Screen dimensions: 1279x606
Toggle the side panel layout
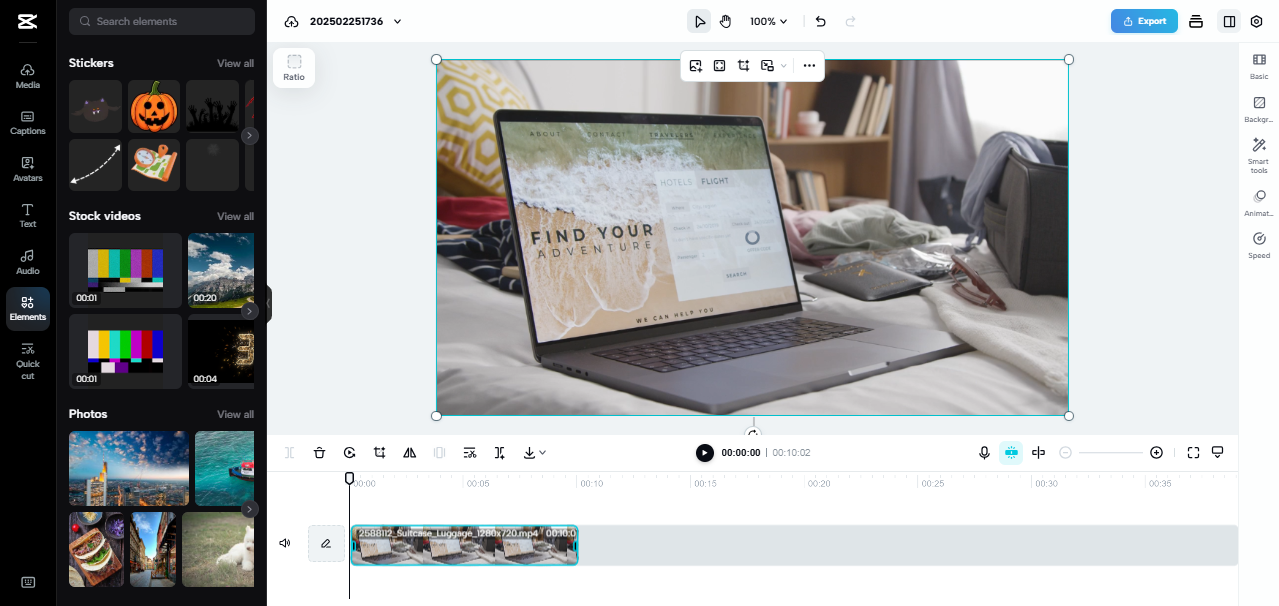point(1228,21)
